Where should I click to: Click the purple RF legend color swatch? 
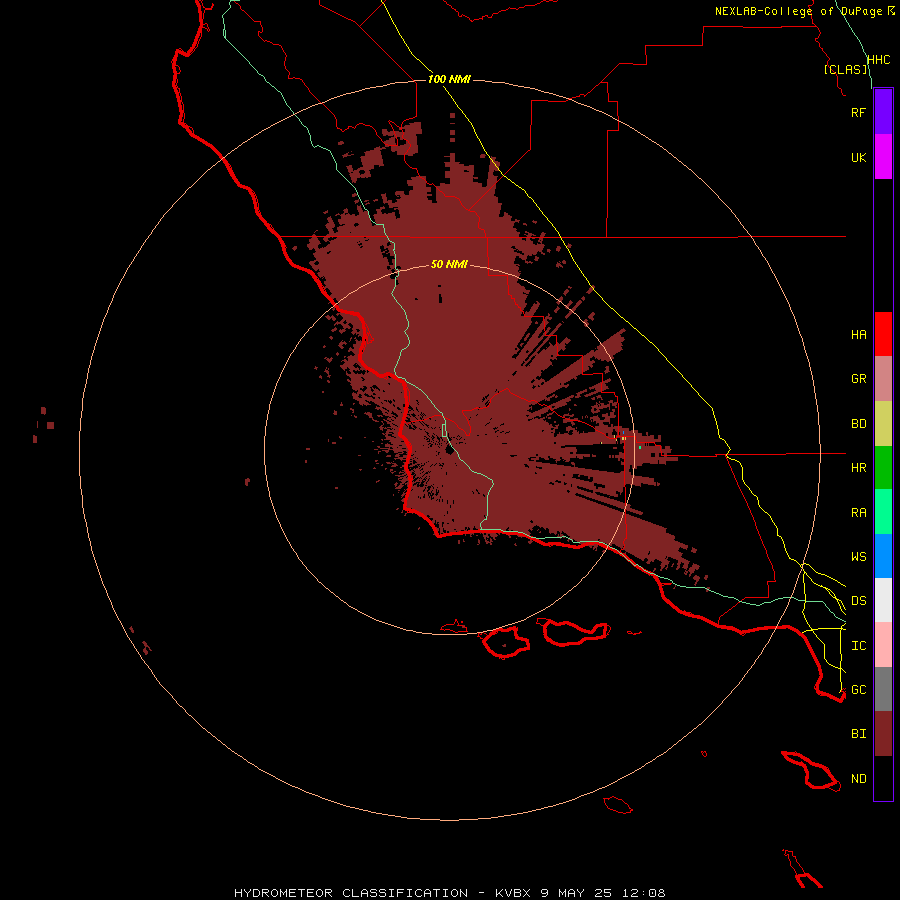(883, 112)
